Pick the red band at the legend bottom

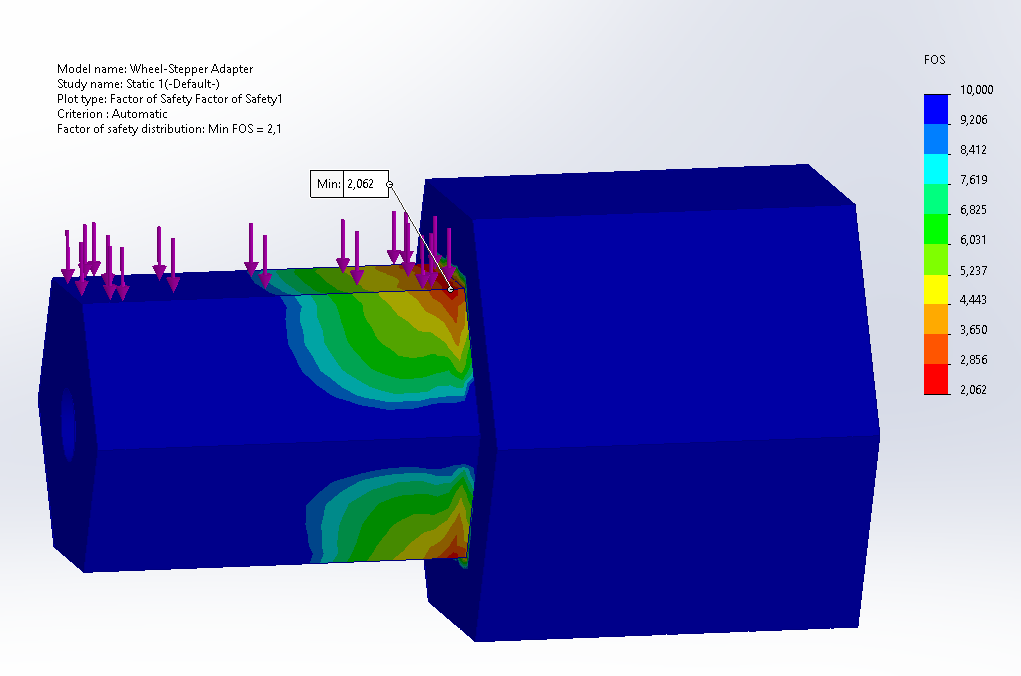(936, 379)
